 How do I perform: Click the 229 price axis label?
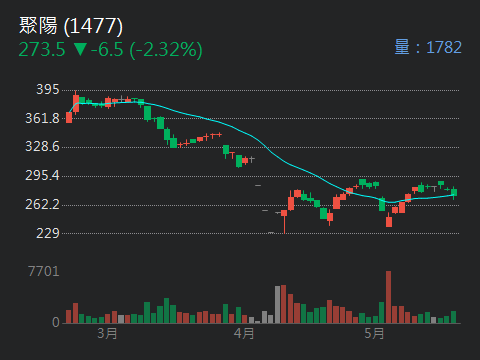48,233
